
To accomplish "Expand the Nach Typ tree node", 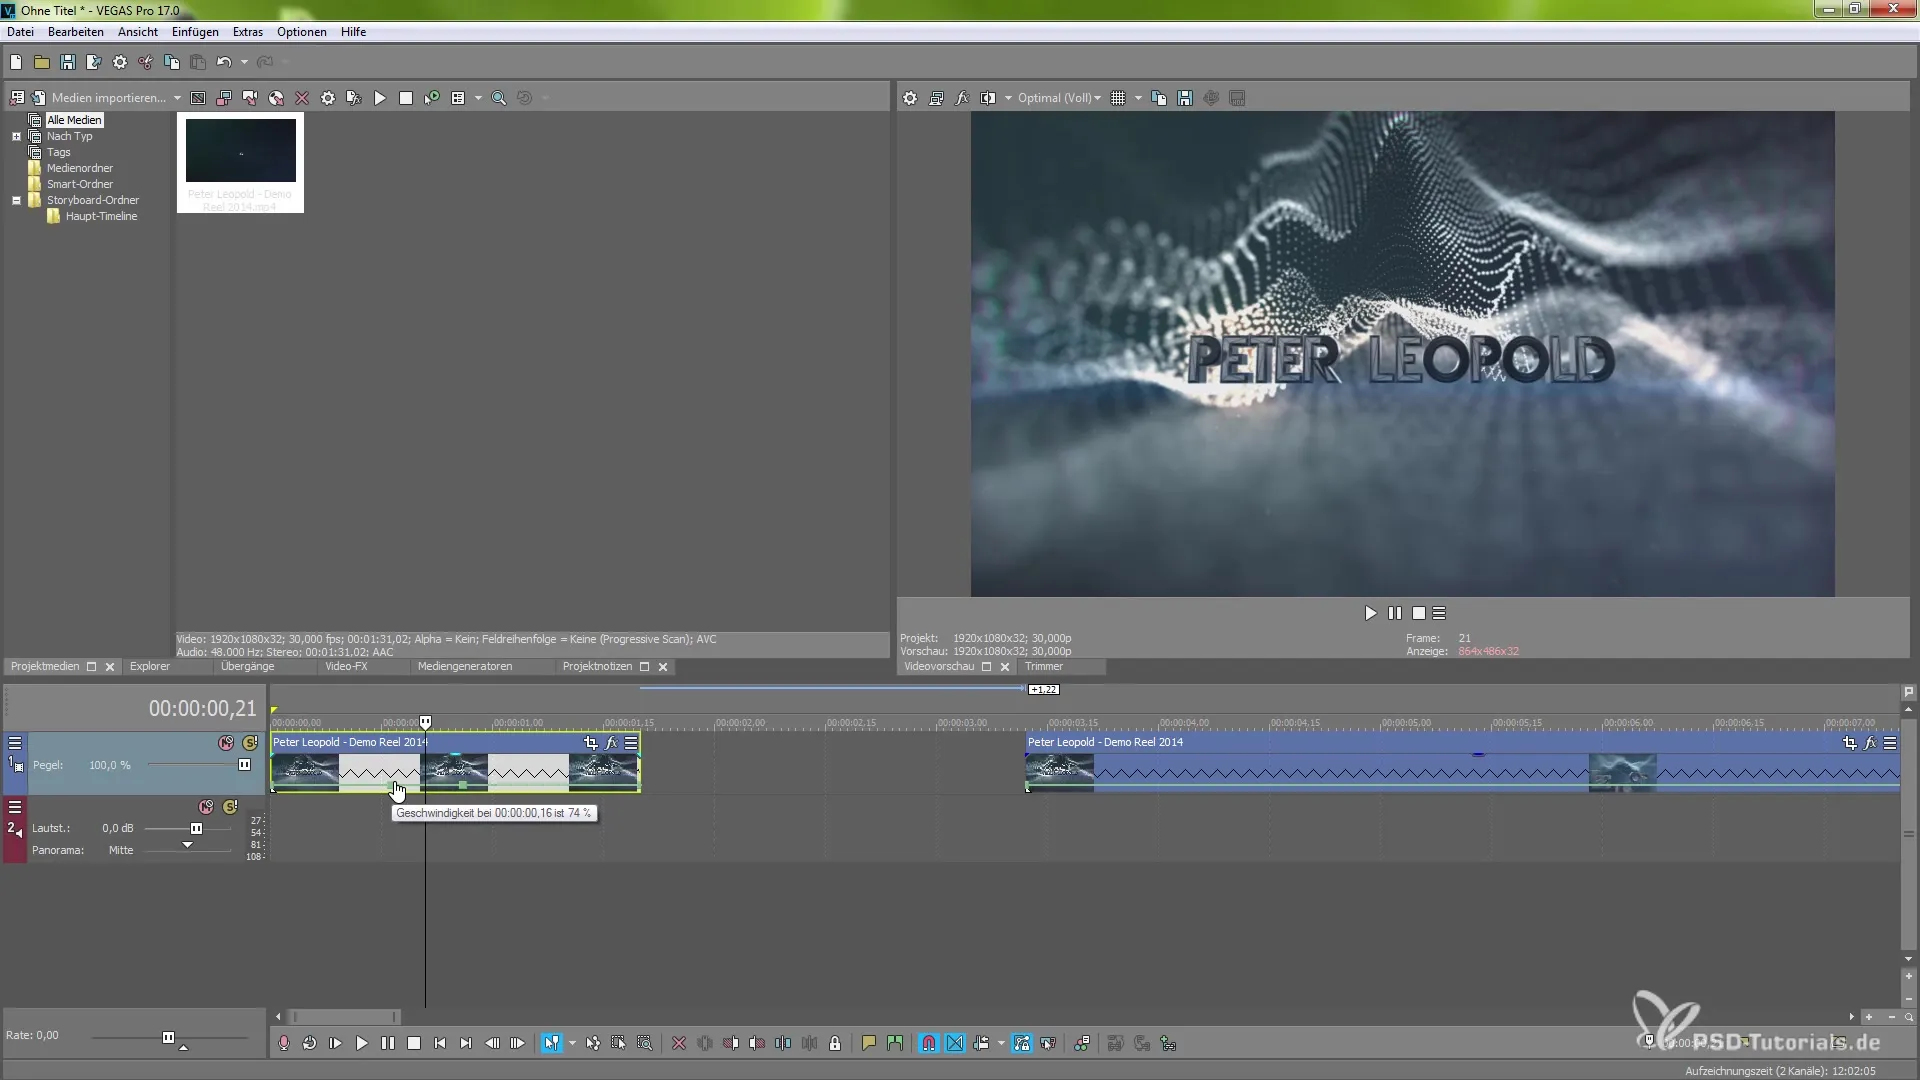I will 16,136.
